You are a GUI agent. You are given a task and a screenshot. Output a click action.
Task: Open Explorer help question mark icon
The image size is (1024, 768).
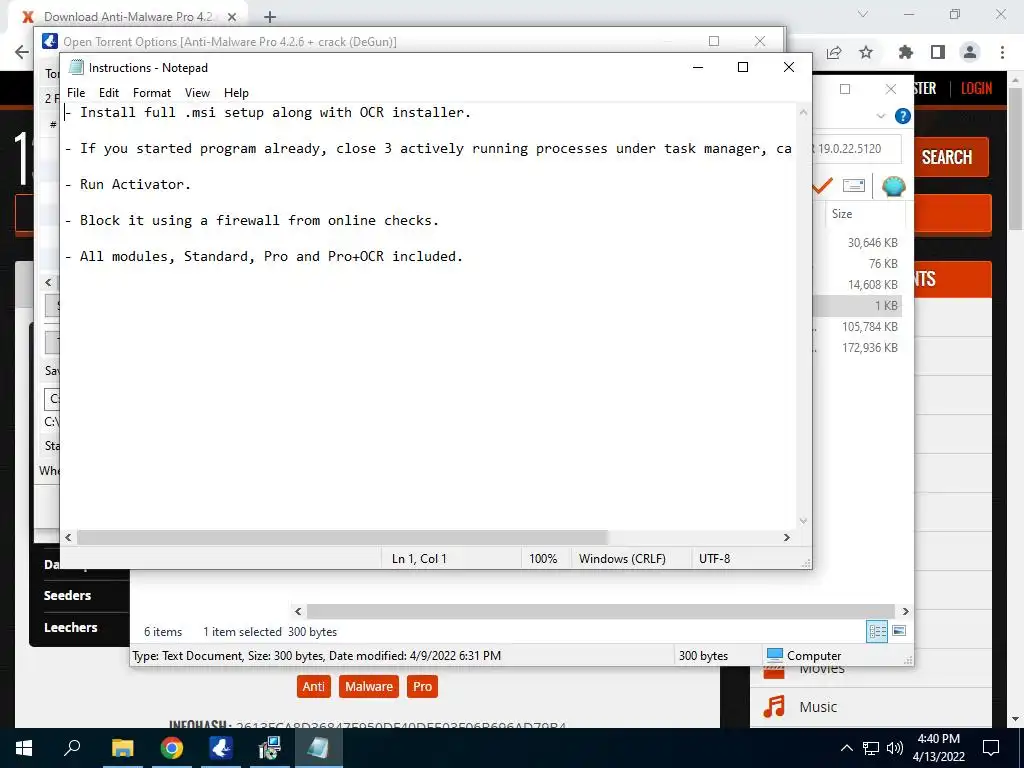coord(903,116)
